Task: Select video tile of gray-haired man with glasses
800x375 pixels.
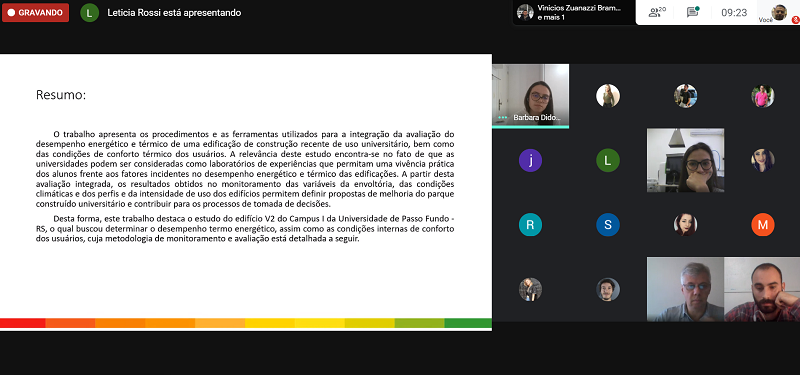Action: coord(685,289)
